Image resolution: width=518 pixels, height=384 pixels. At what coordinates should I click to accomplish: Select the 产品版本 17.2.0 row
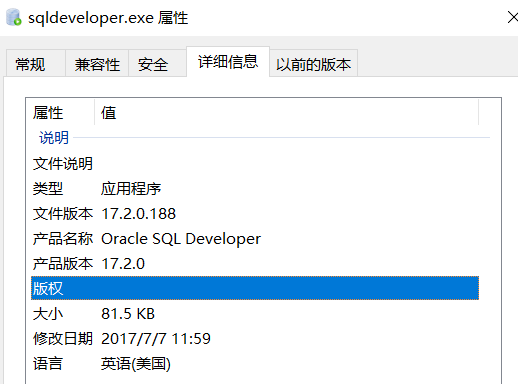tap(255, 264)
